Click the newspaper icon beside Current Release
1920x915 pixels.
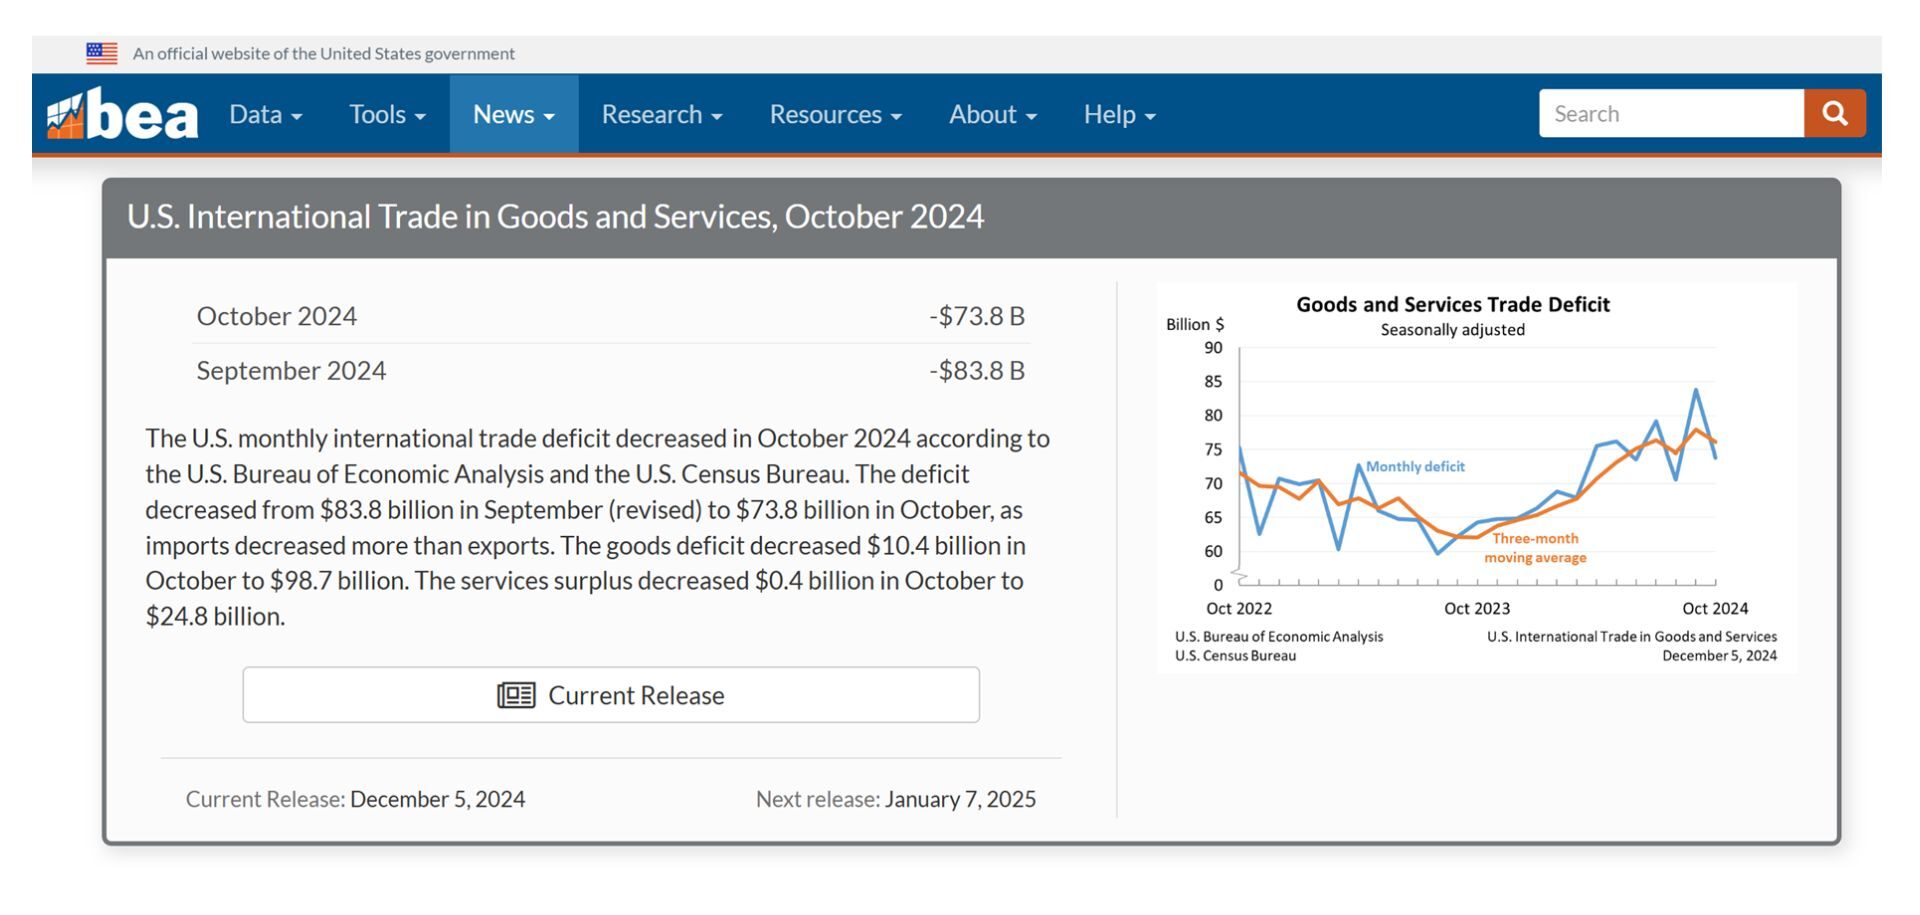click(x=516, y=695)
